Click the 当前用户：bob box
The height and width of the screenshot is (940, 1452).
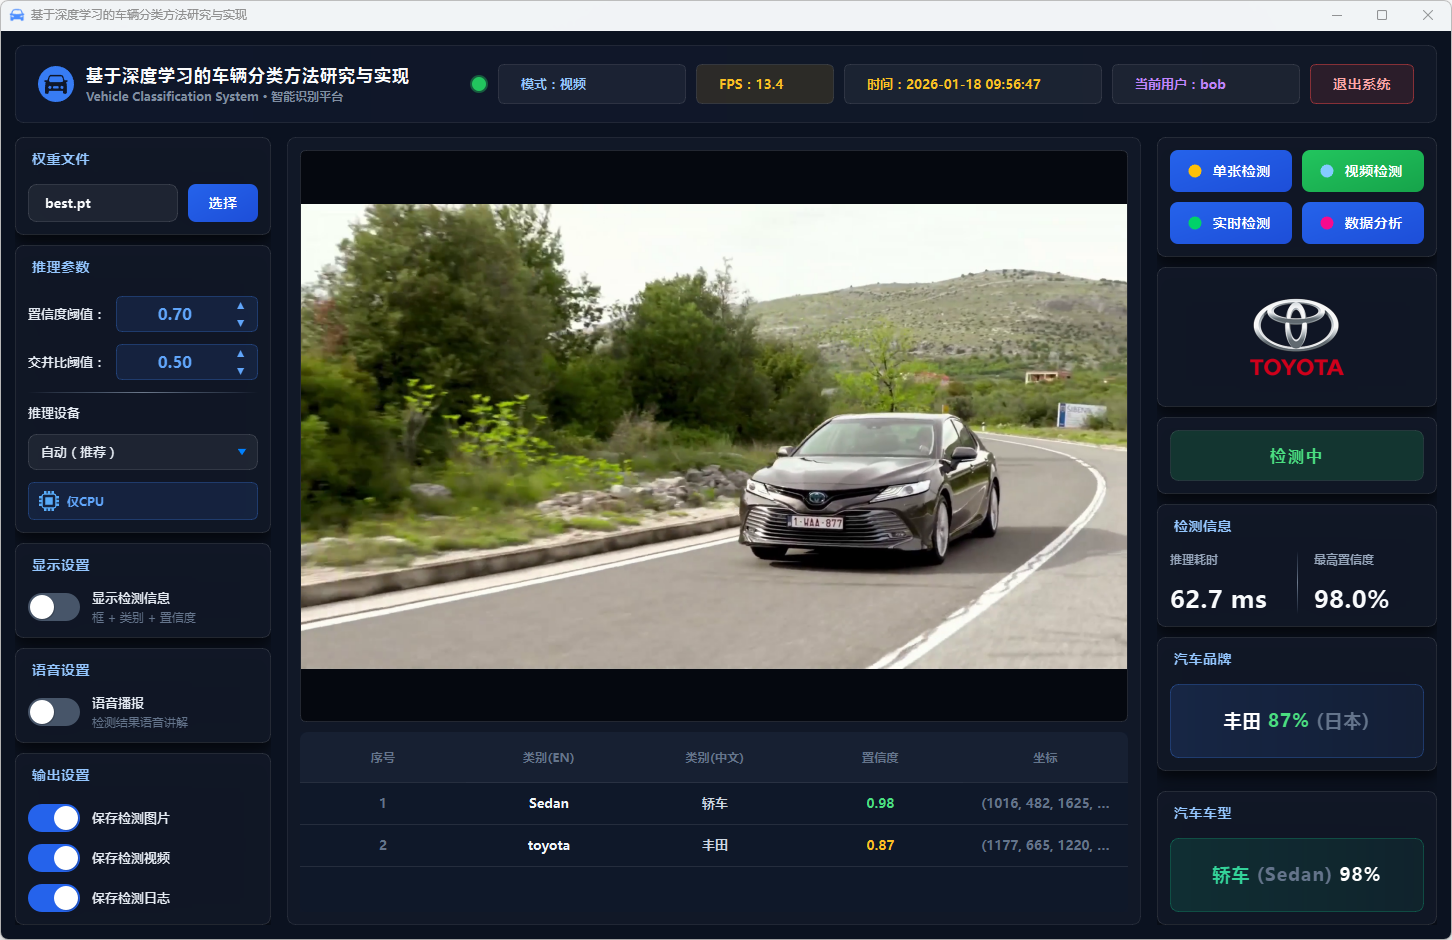[x=1206, y=84]
